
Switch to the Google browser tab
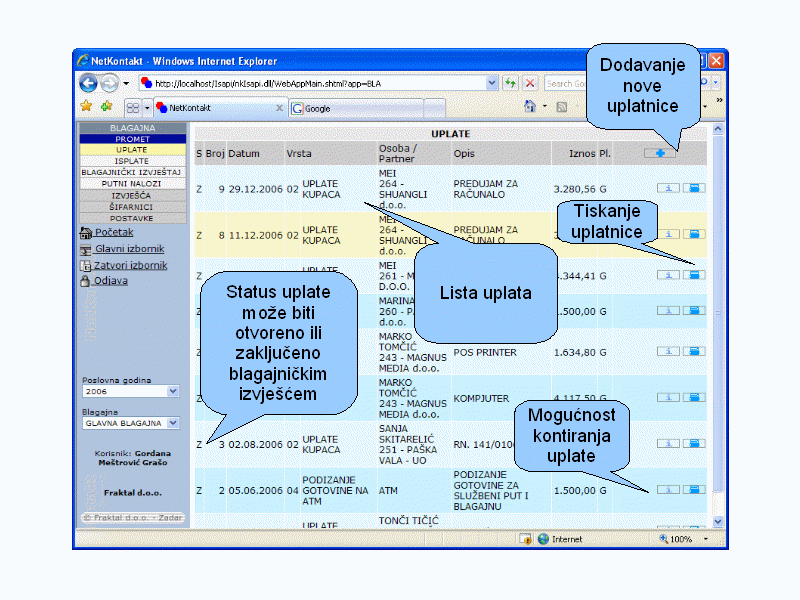point(356,108)
